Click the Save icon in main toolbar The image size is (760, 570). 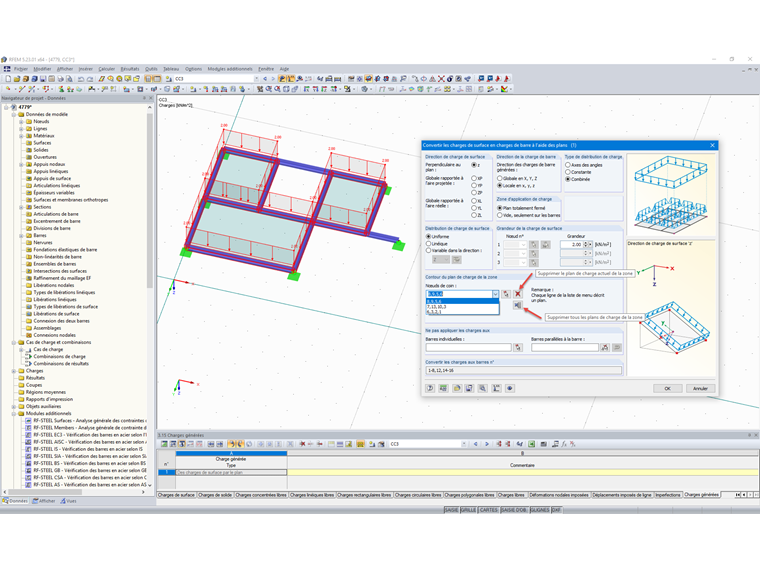coord(43,79)
